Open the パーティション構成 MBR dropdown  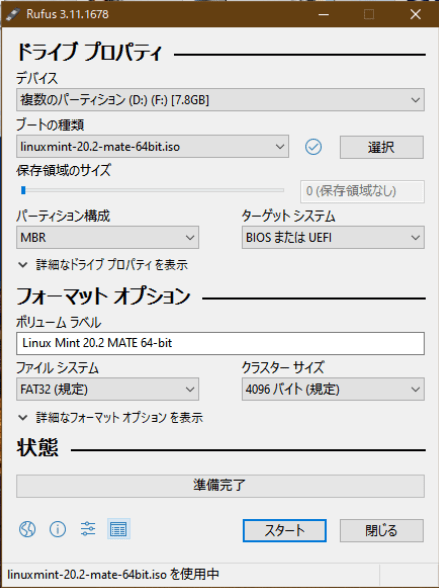click(107, 237)
